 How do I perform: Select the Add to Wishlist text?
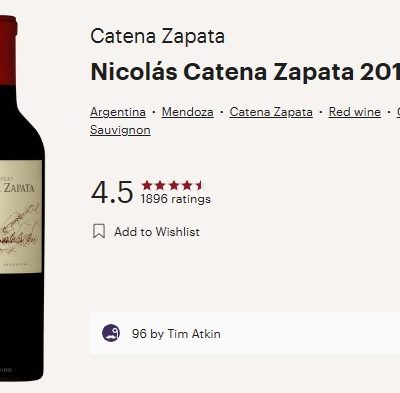click(157, 232)
